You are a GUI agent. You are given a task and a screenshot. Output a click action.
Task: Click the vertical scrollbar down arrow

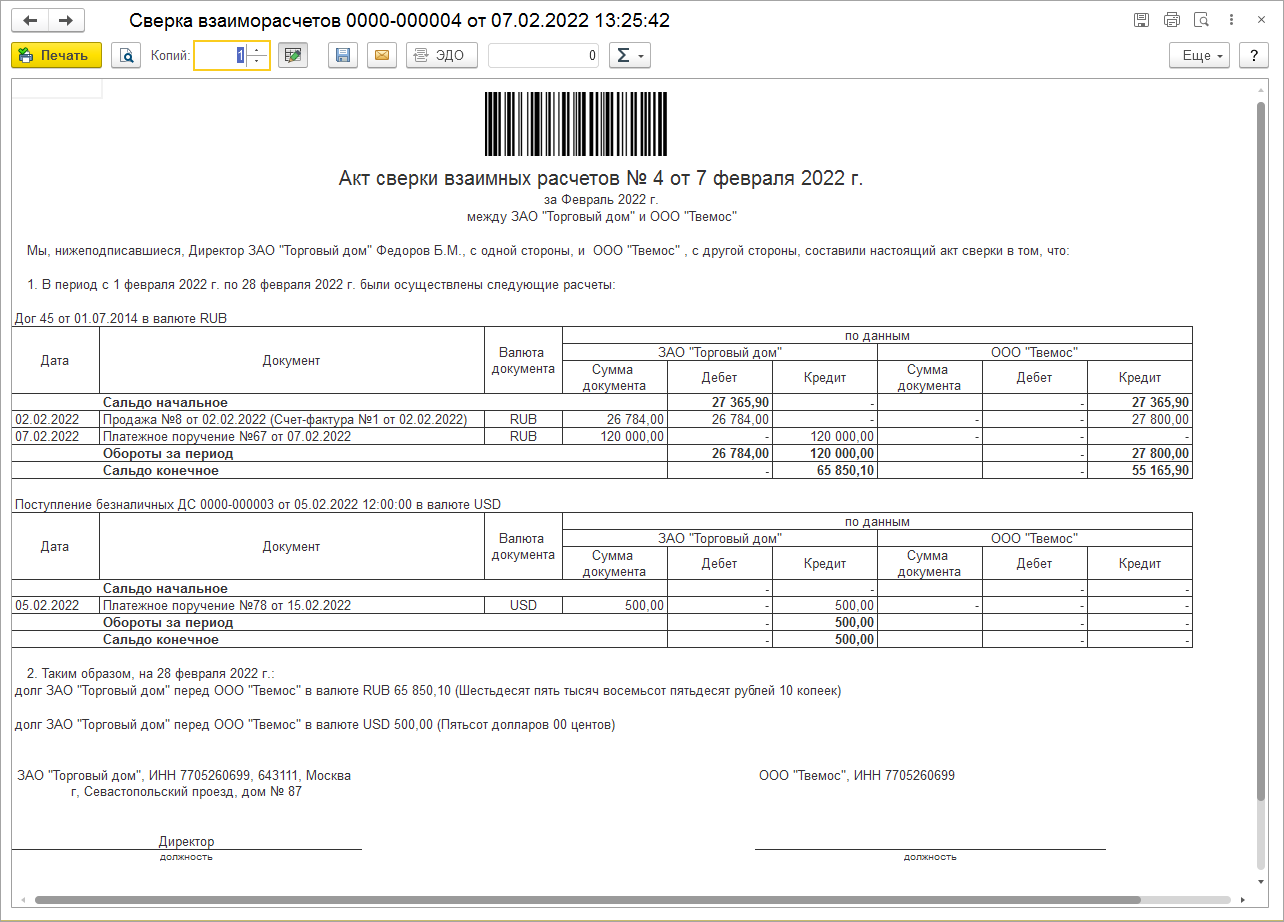(1261, 882)
